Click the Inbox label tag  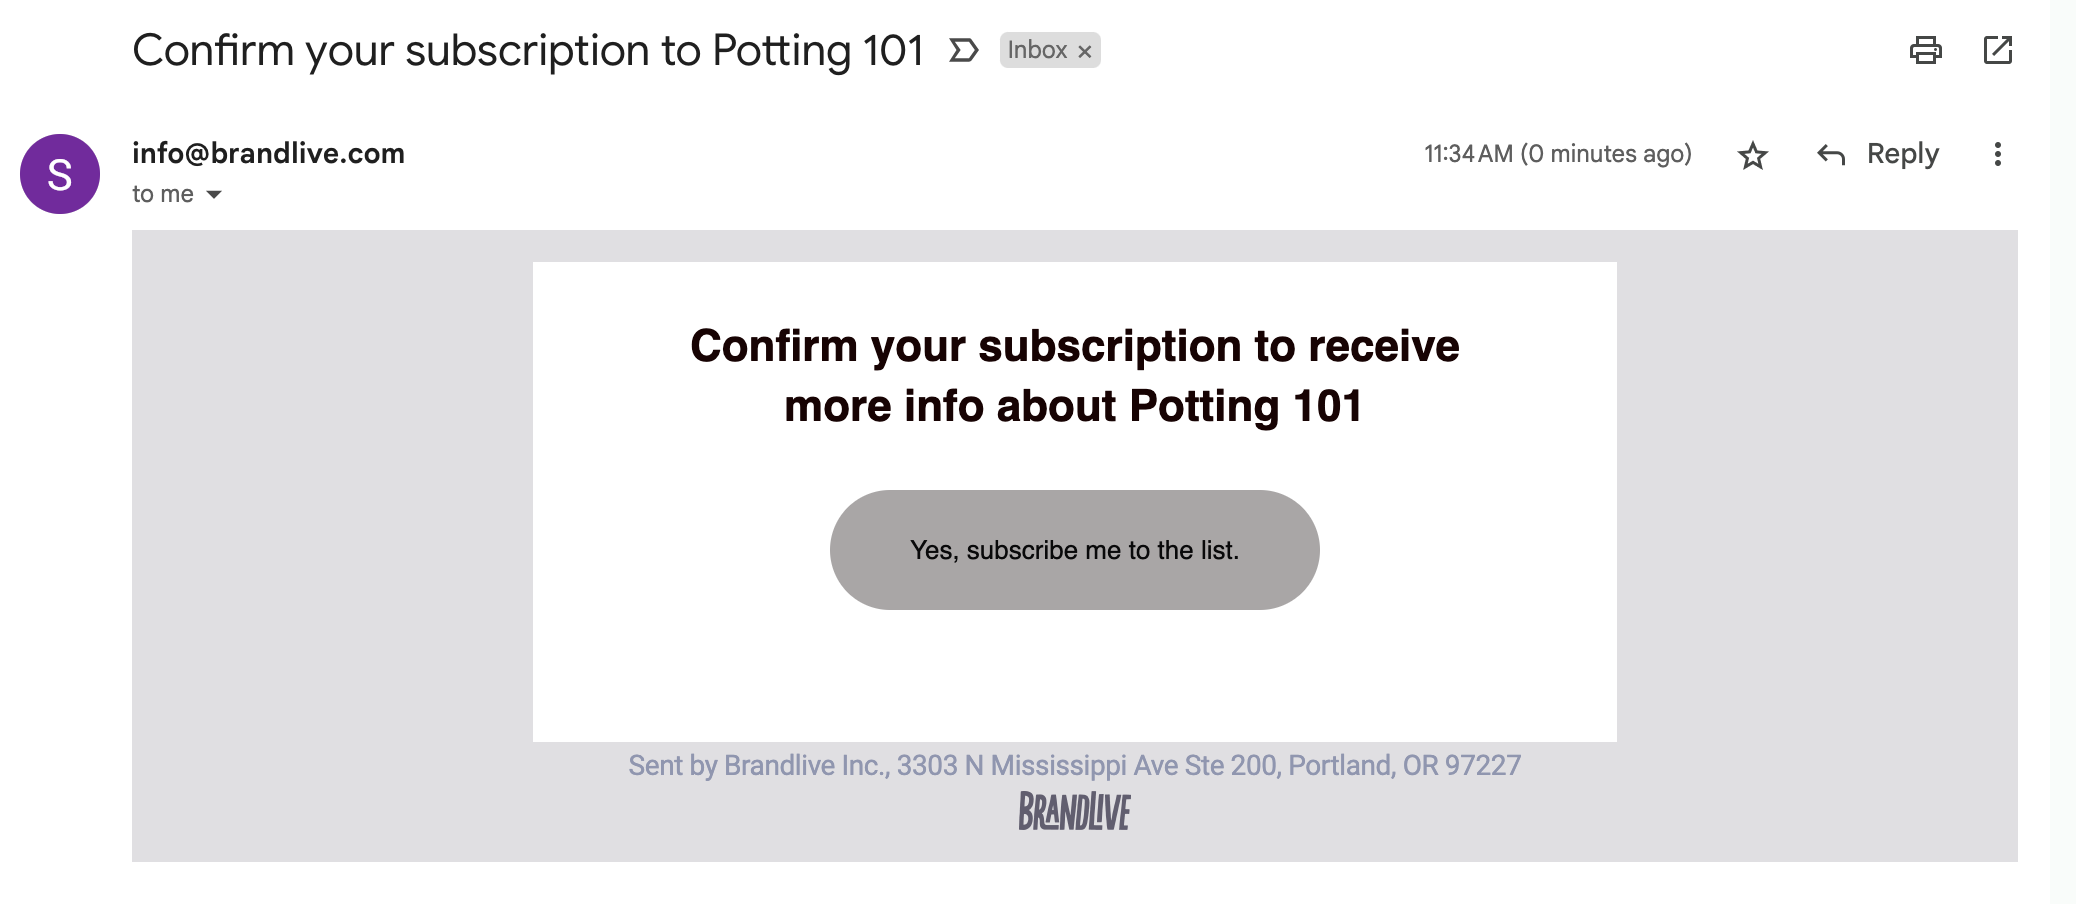(x=1037, y=50)
